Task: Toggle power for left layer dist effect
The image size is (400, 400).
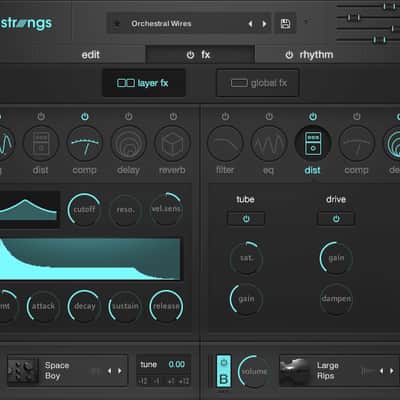Action: 41,116
